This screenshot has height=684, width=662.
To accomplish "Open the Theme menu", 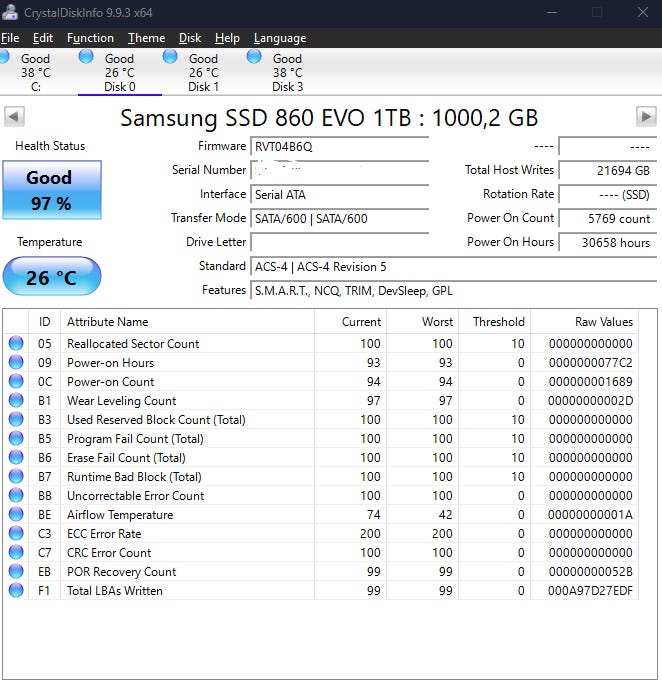I will (x=147, y=38).
